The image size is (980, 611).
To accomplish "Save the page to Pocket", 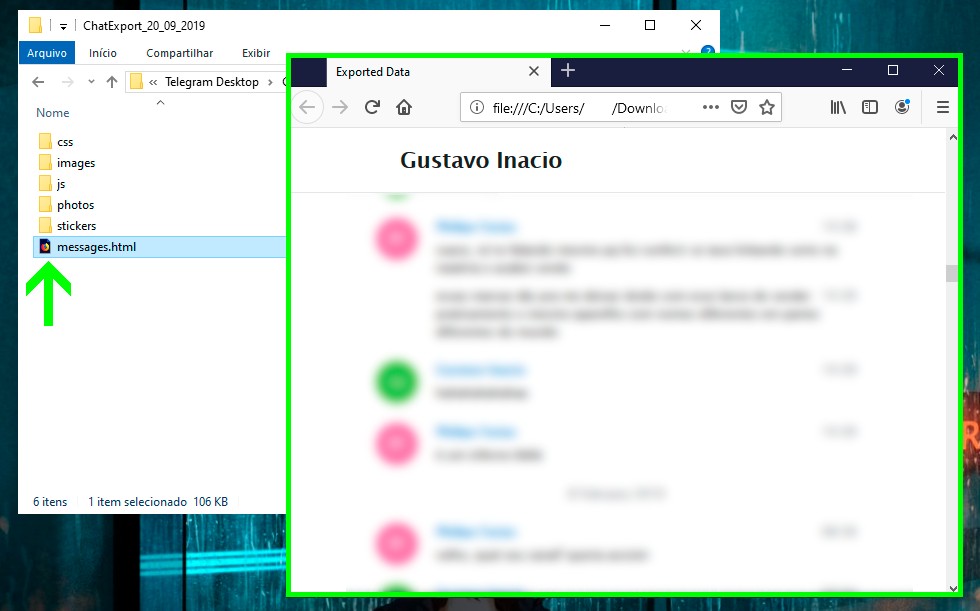I will 739,107.
